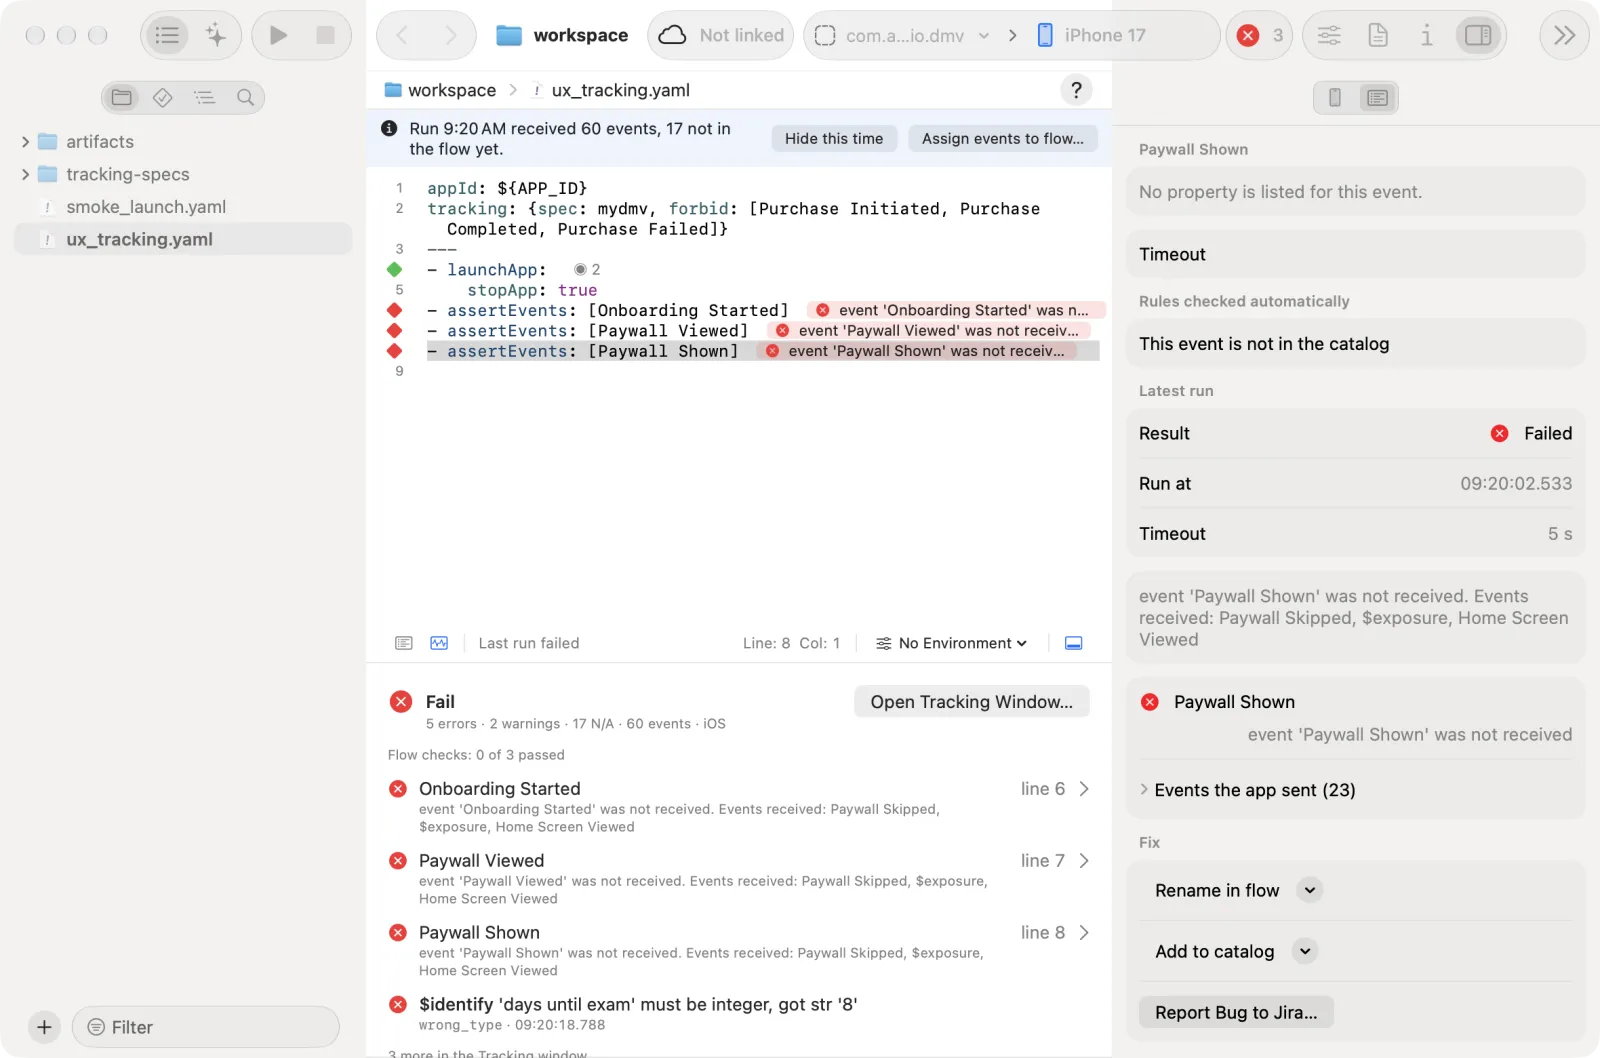
Task: Stop the running flow
Action: tap(325, 36)
